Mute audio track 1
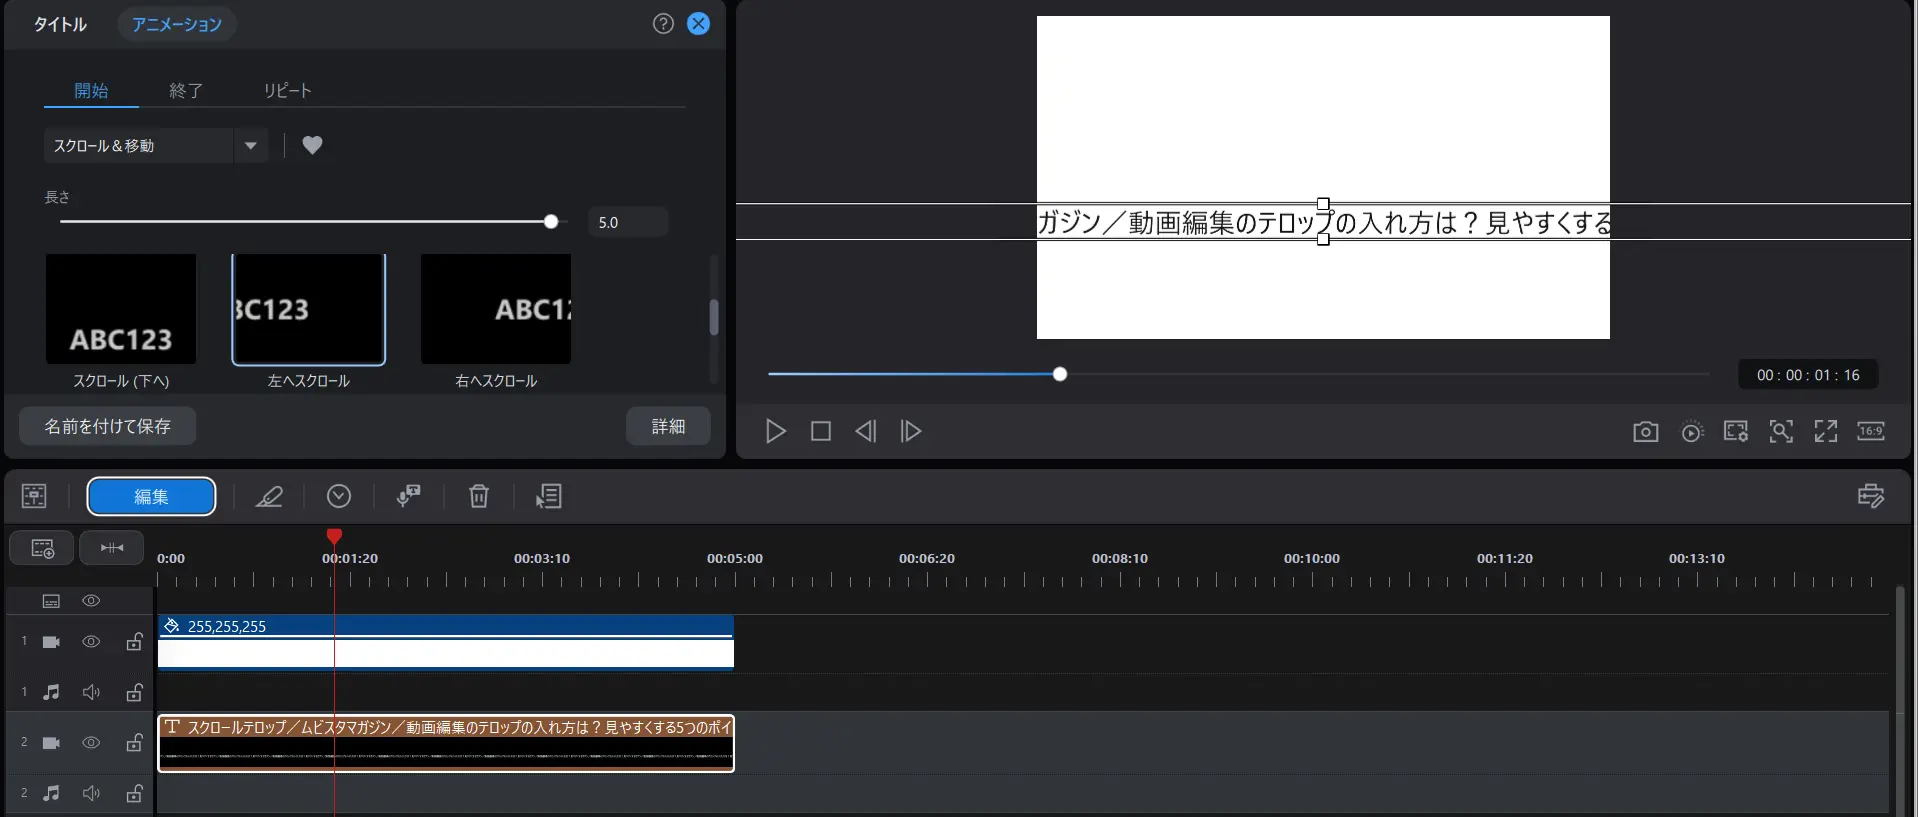This screenshot has height=817, width=1918. point(91,692)
